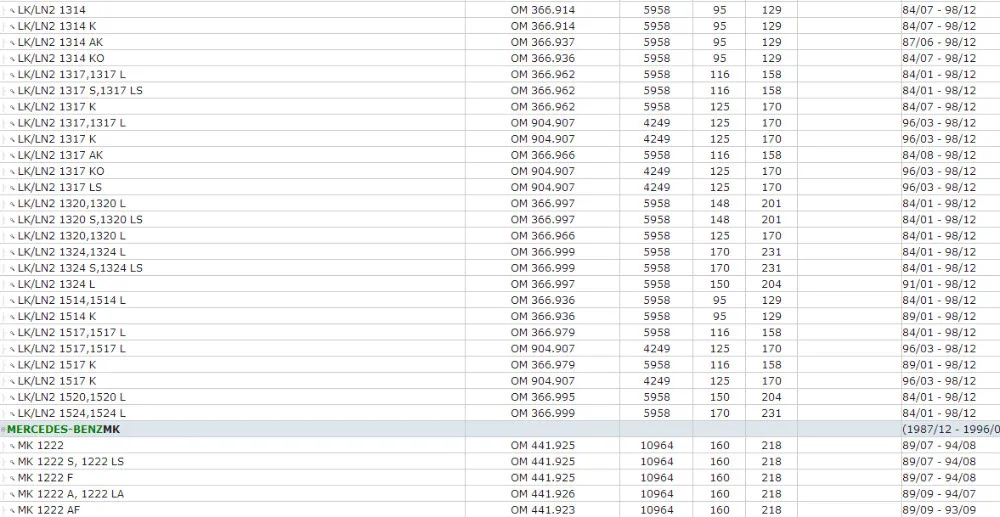Click engine code OM 366.995
1000x517 pixels.
coord(543,397)
